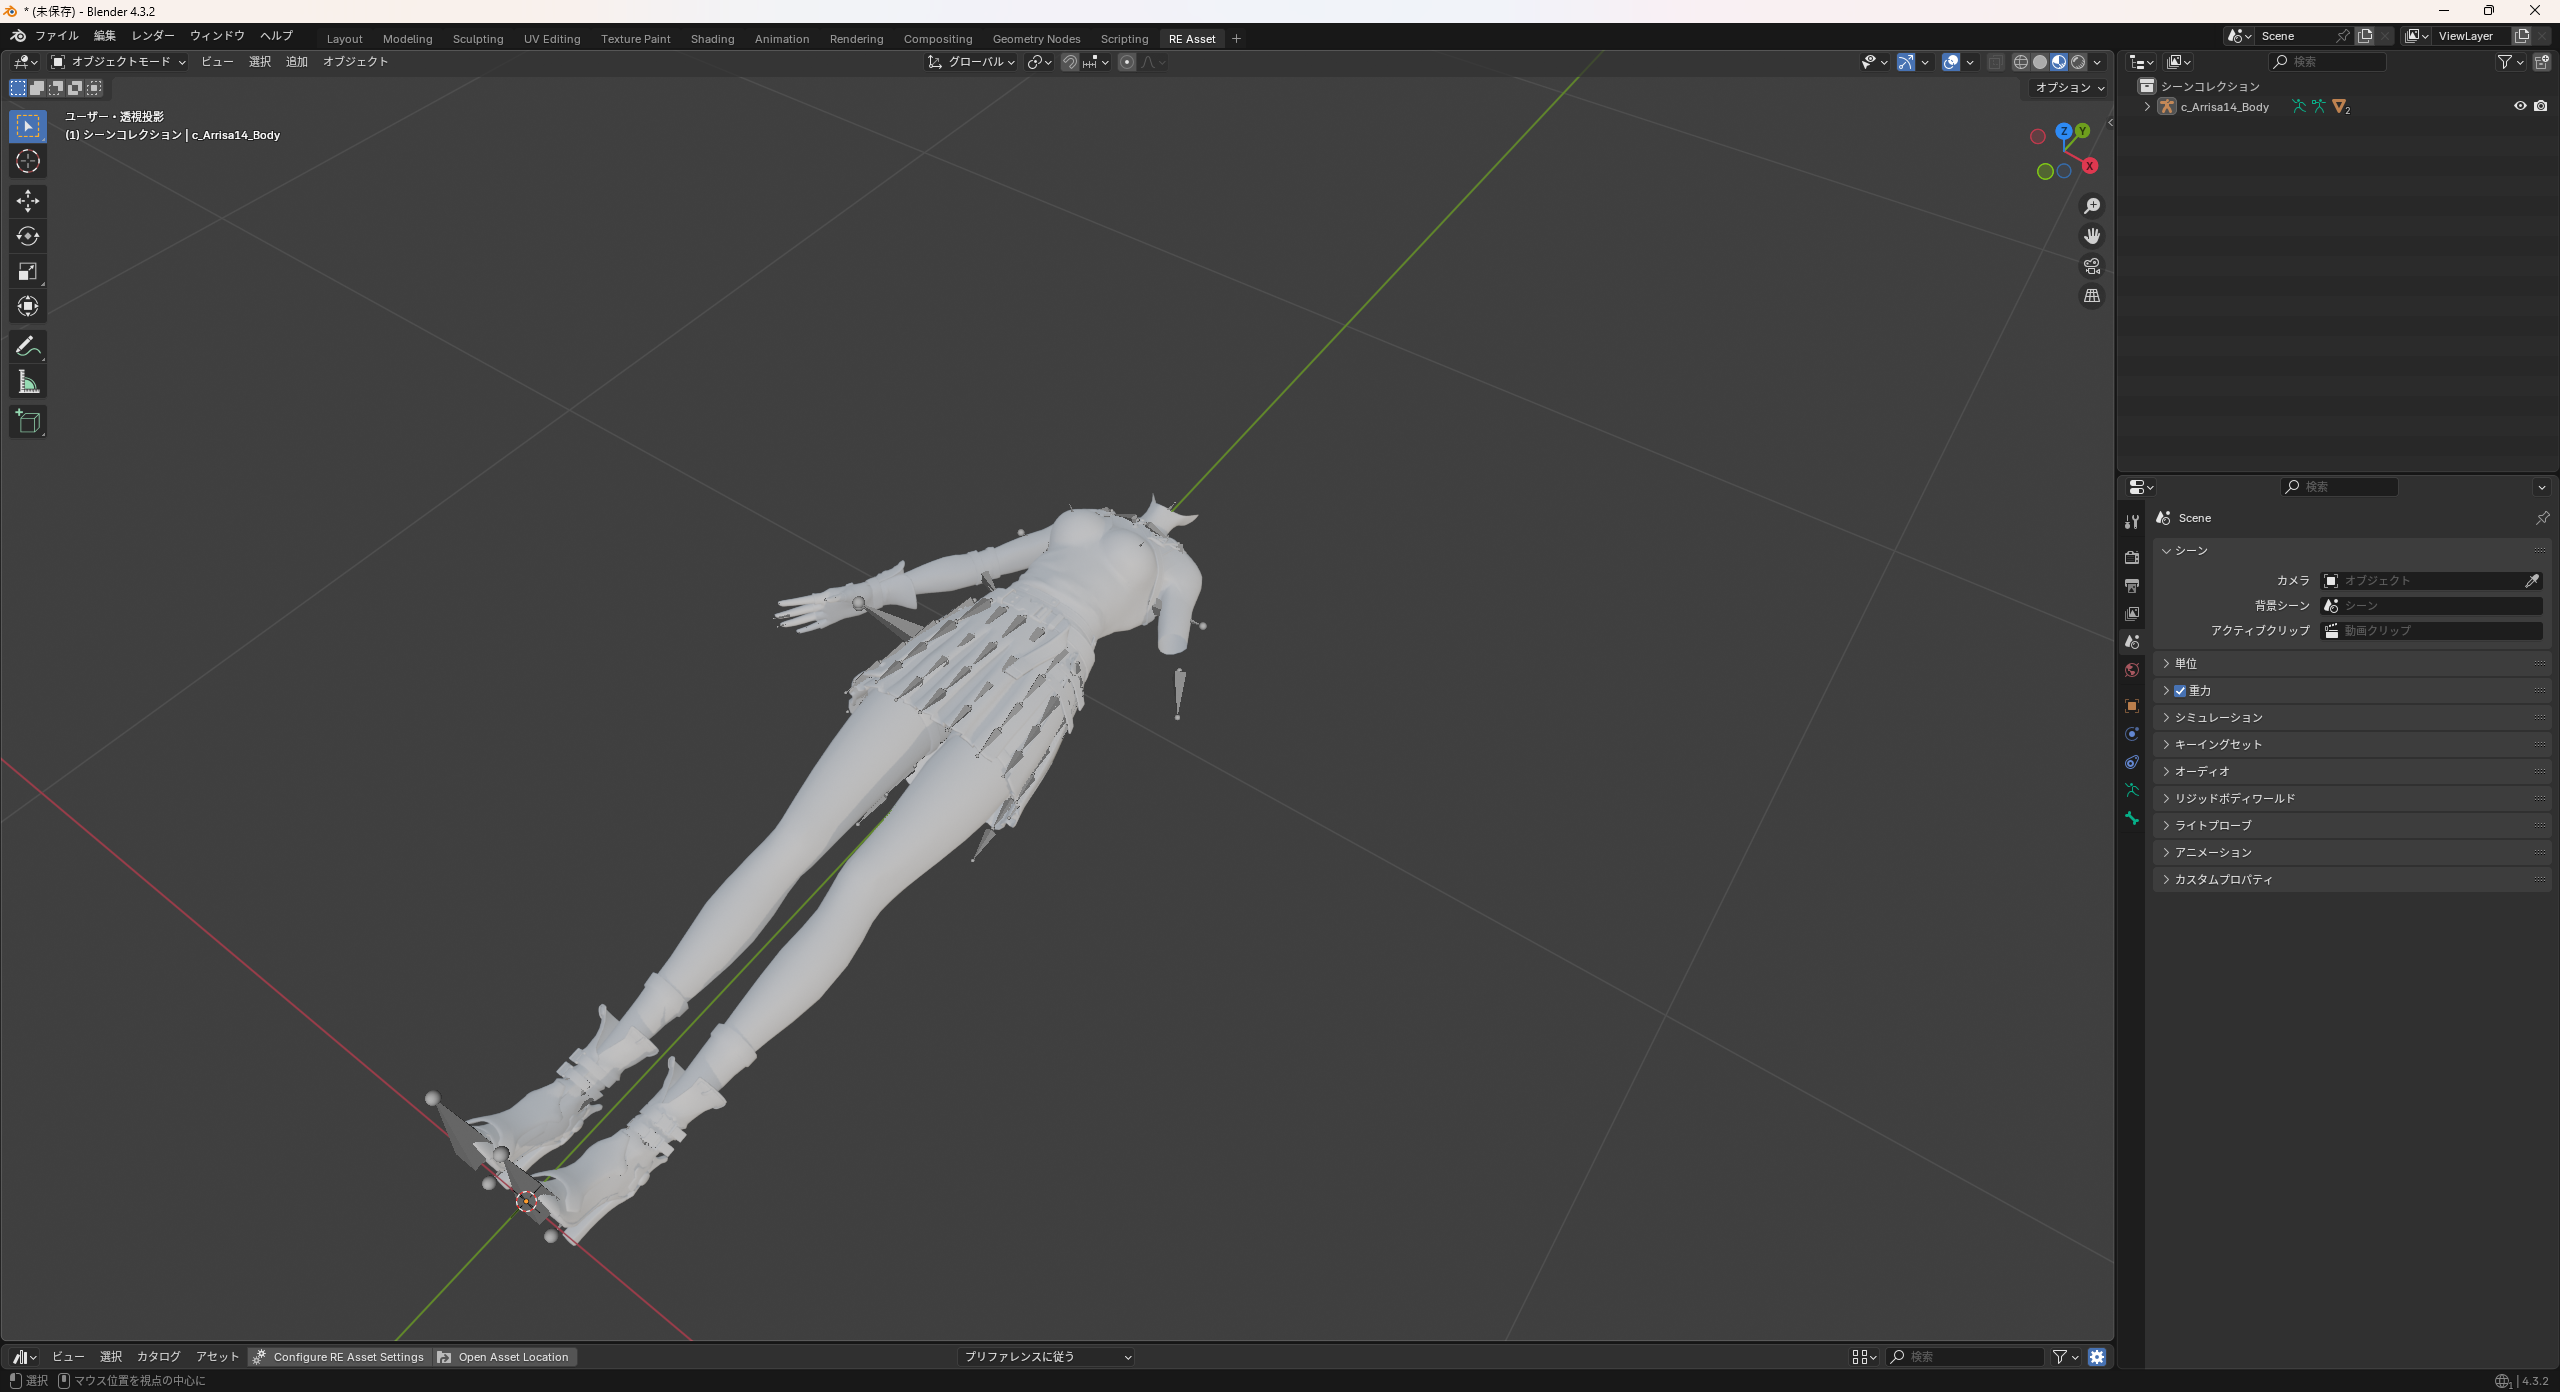The image size is (2560, 1392).
Task: Open the オブジェクトモード mode dropdown
Action: (x=119, y=62)
